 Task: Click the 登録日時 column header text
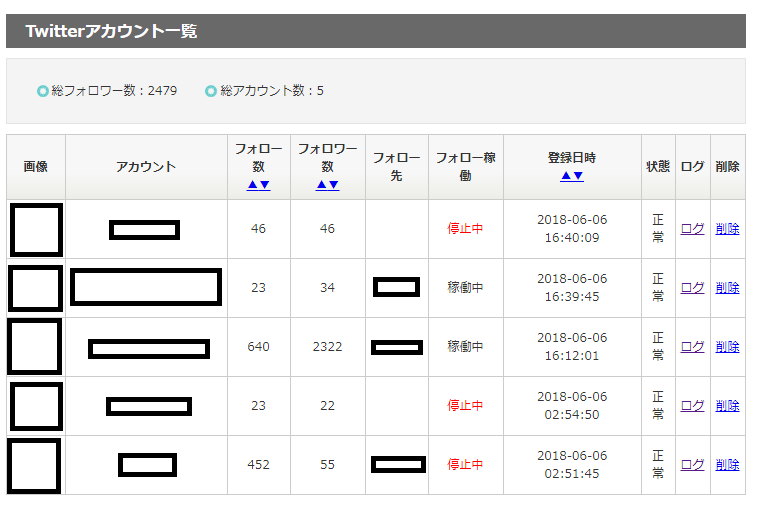point(572,158)
